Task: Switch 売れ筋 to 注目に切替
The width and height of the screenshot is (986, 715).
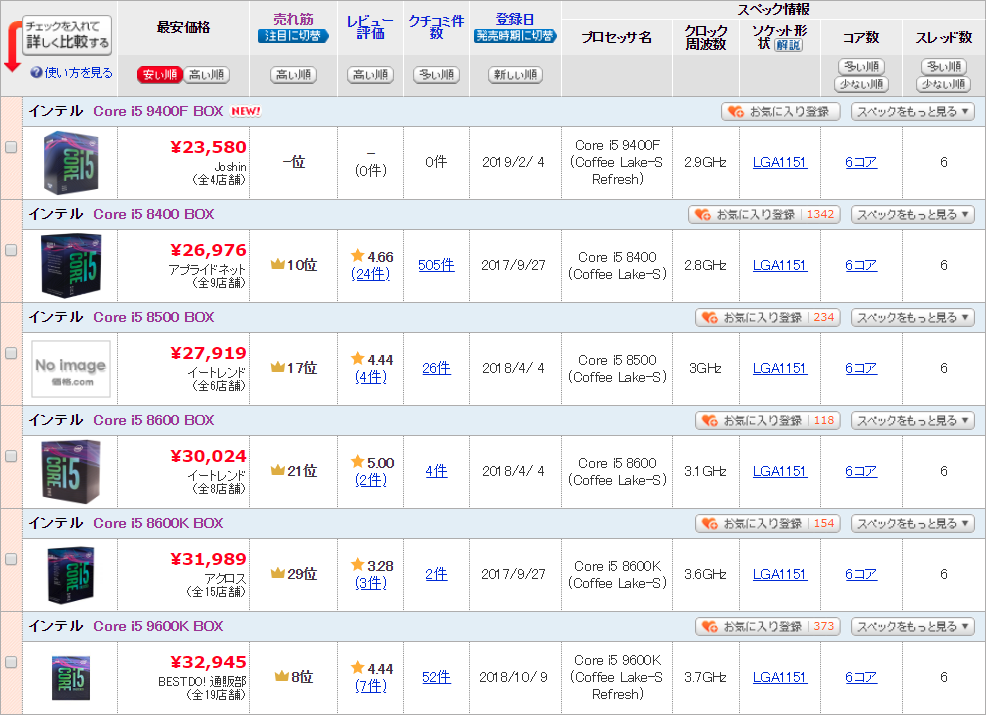Action: click(x=293, y=36)
